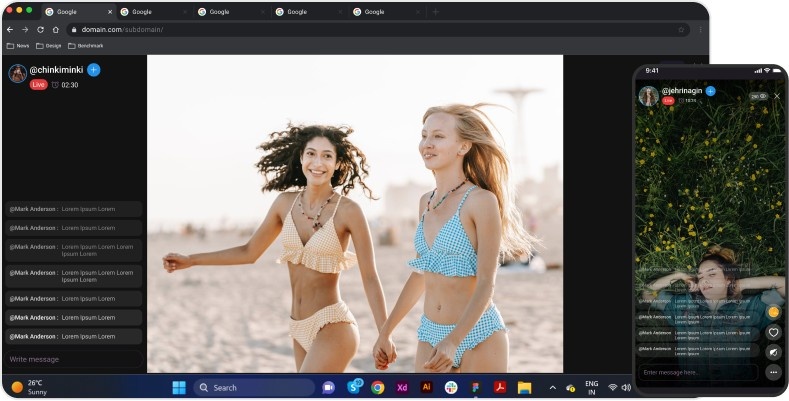Open the 26°C Sunny weather widget
This screenshot has width=789, height=401.
tap(29, 387)
